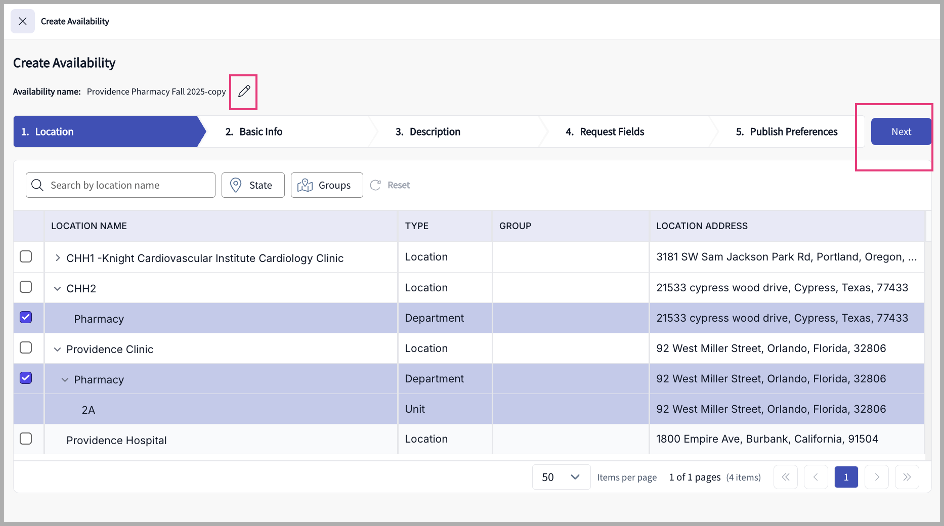The width and height of the screenshot is (944, 526).
Task: Click the Groups filter map icon
Action: point(306,185)
